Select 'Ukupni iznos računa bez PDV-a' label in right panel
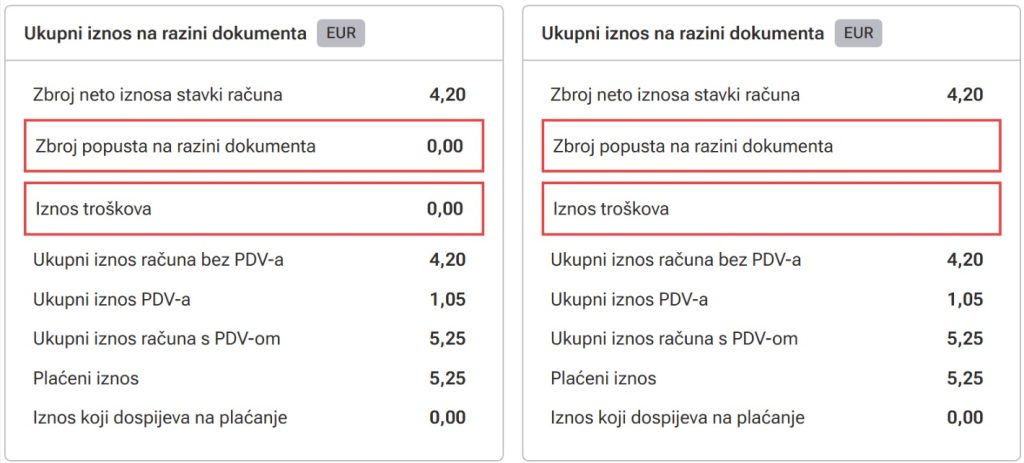This screenshot has height=463, width=1024. pos(676,260)
